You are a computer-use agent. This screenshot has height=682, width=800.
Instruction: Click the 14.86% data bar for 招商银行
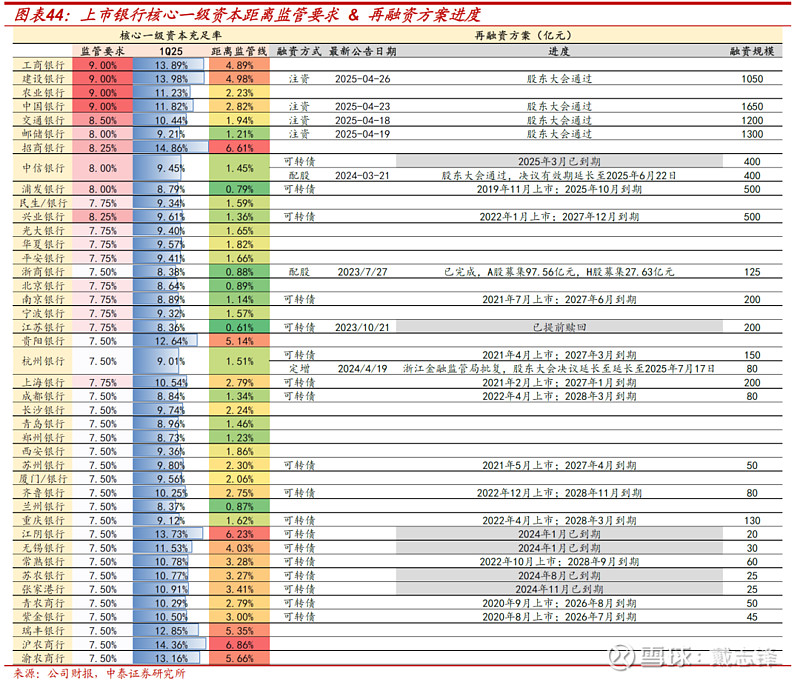168,146
